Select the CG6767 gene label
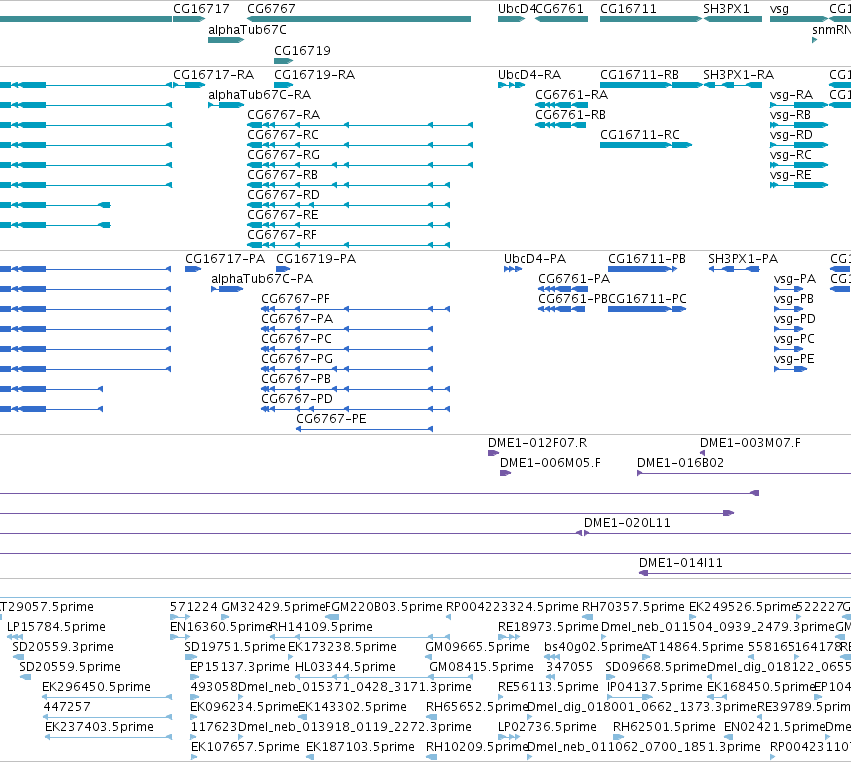 click(271, 9)
